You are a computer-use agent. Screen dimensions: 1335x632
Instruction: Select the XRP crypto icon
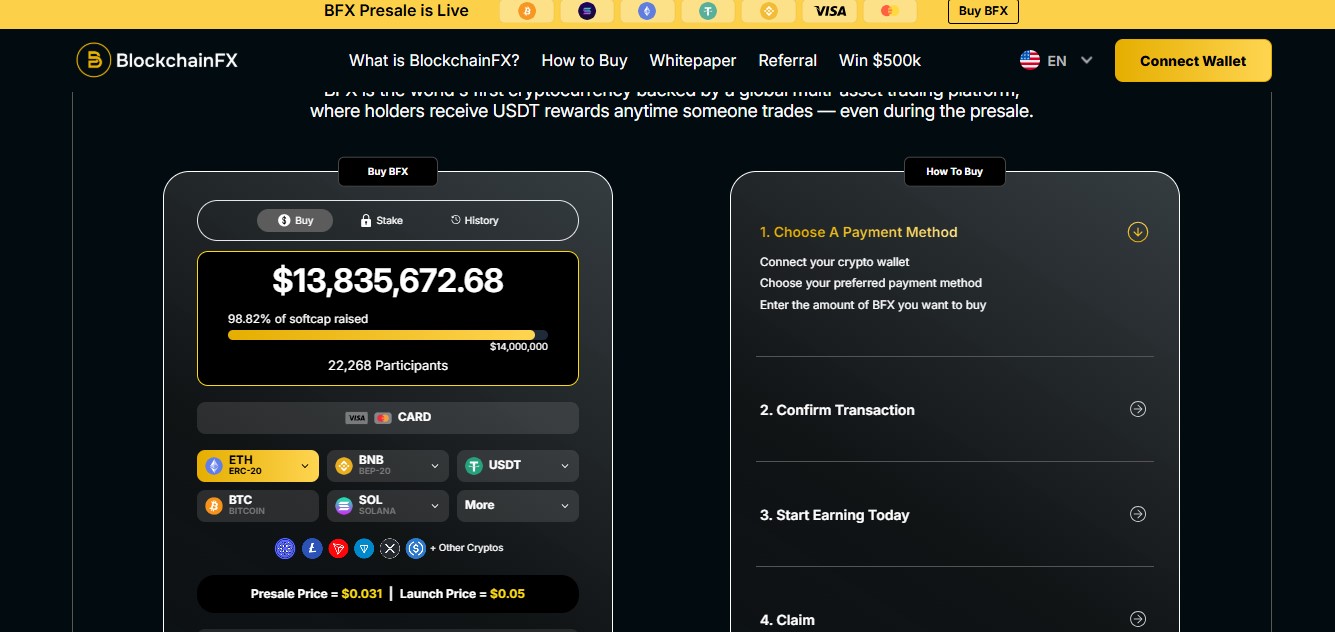click(390, 548)
